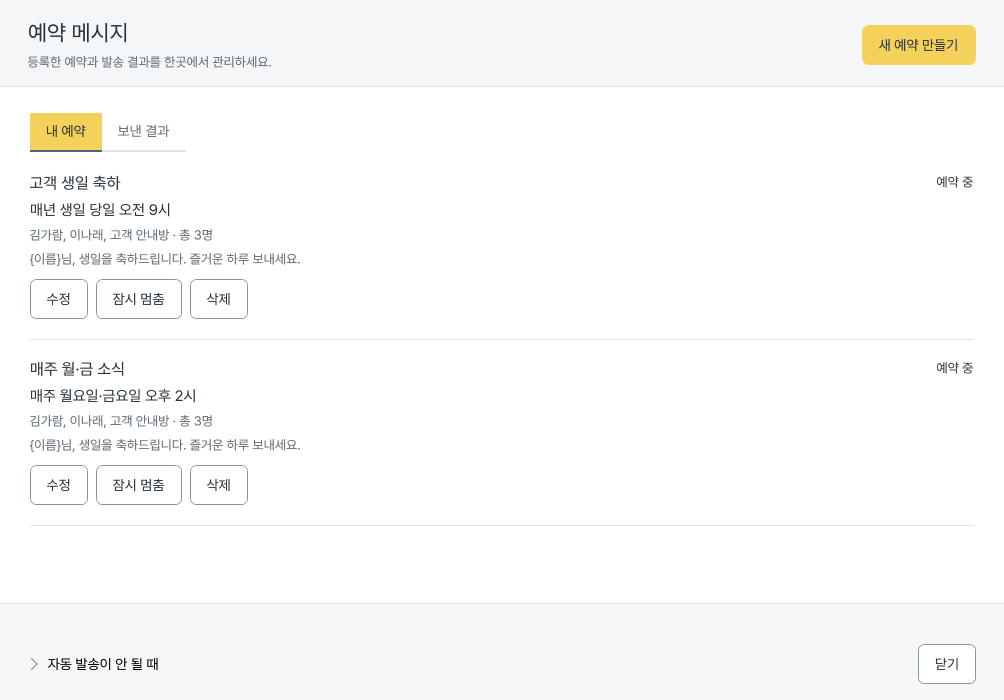Click the 새 예약 만들기 button
Screen dimensions: 1004x700
coord(918,45)
